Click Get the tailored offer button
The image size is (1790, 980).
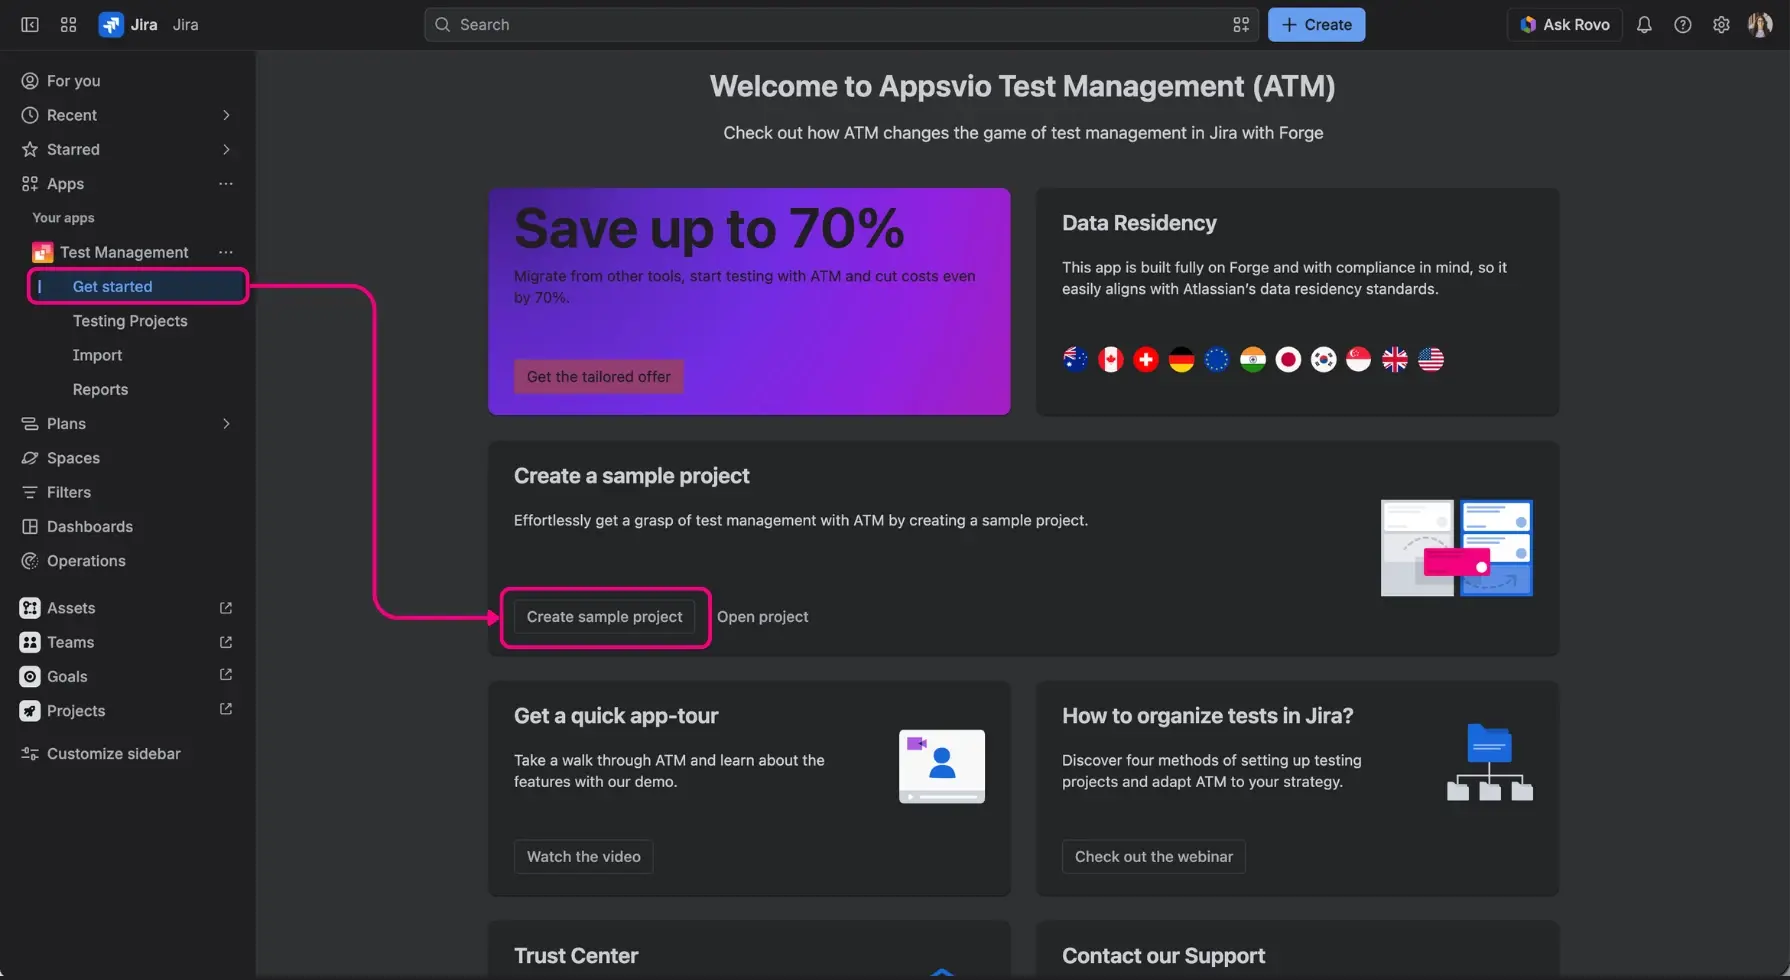click(x=599, y=377)
